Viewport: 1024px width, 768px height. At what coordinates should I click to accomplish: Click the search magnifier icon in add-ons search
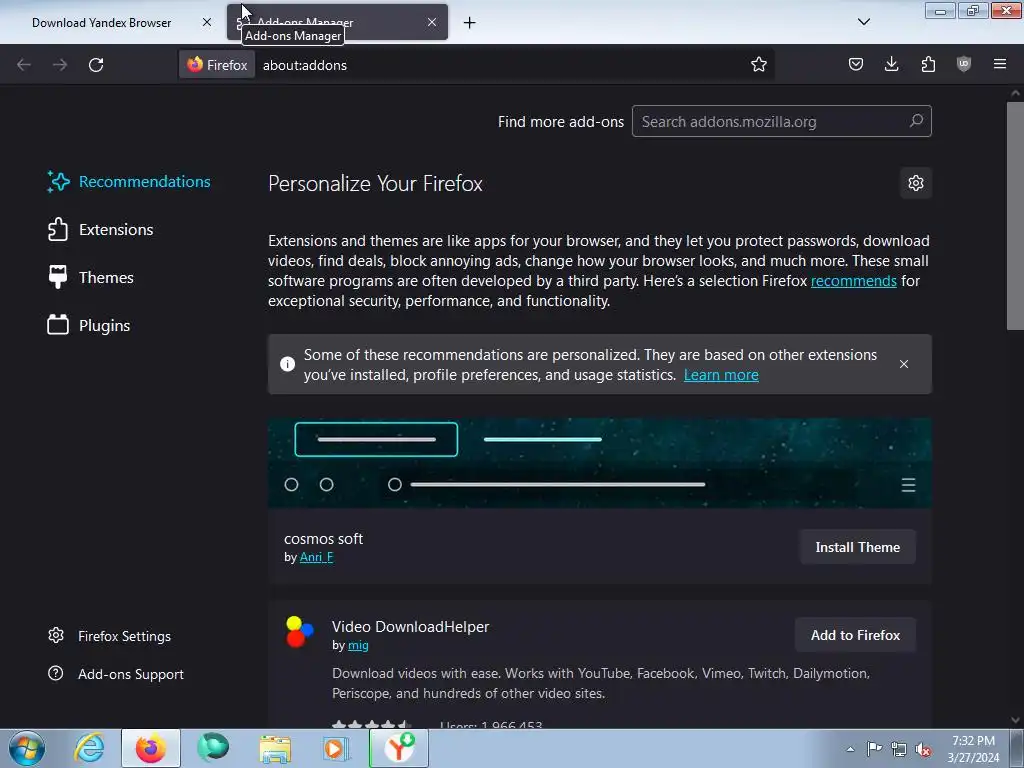916,121
